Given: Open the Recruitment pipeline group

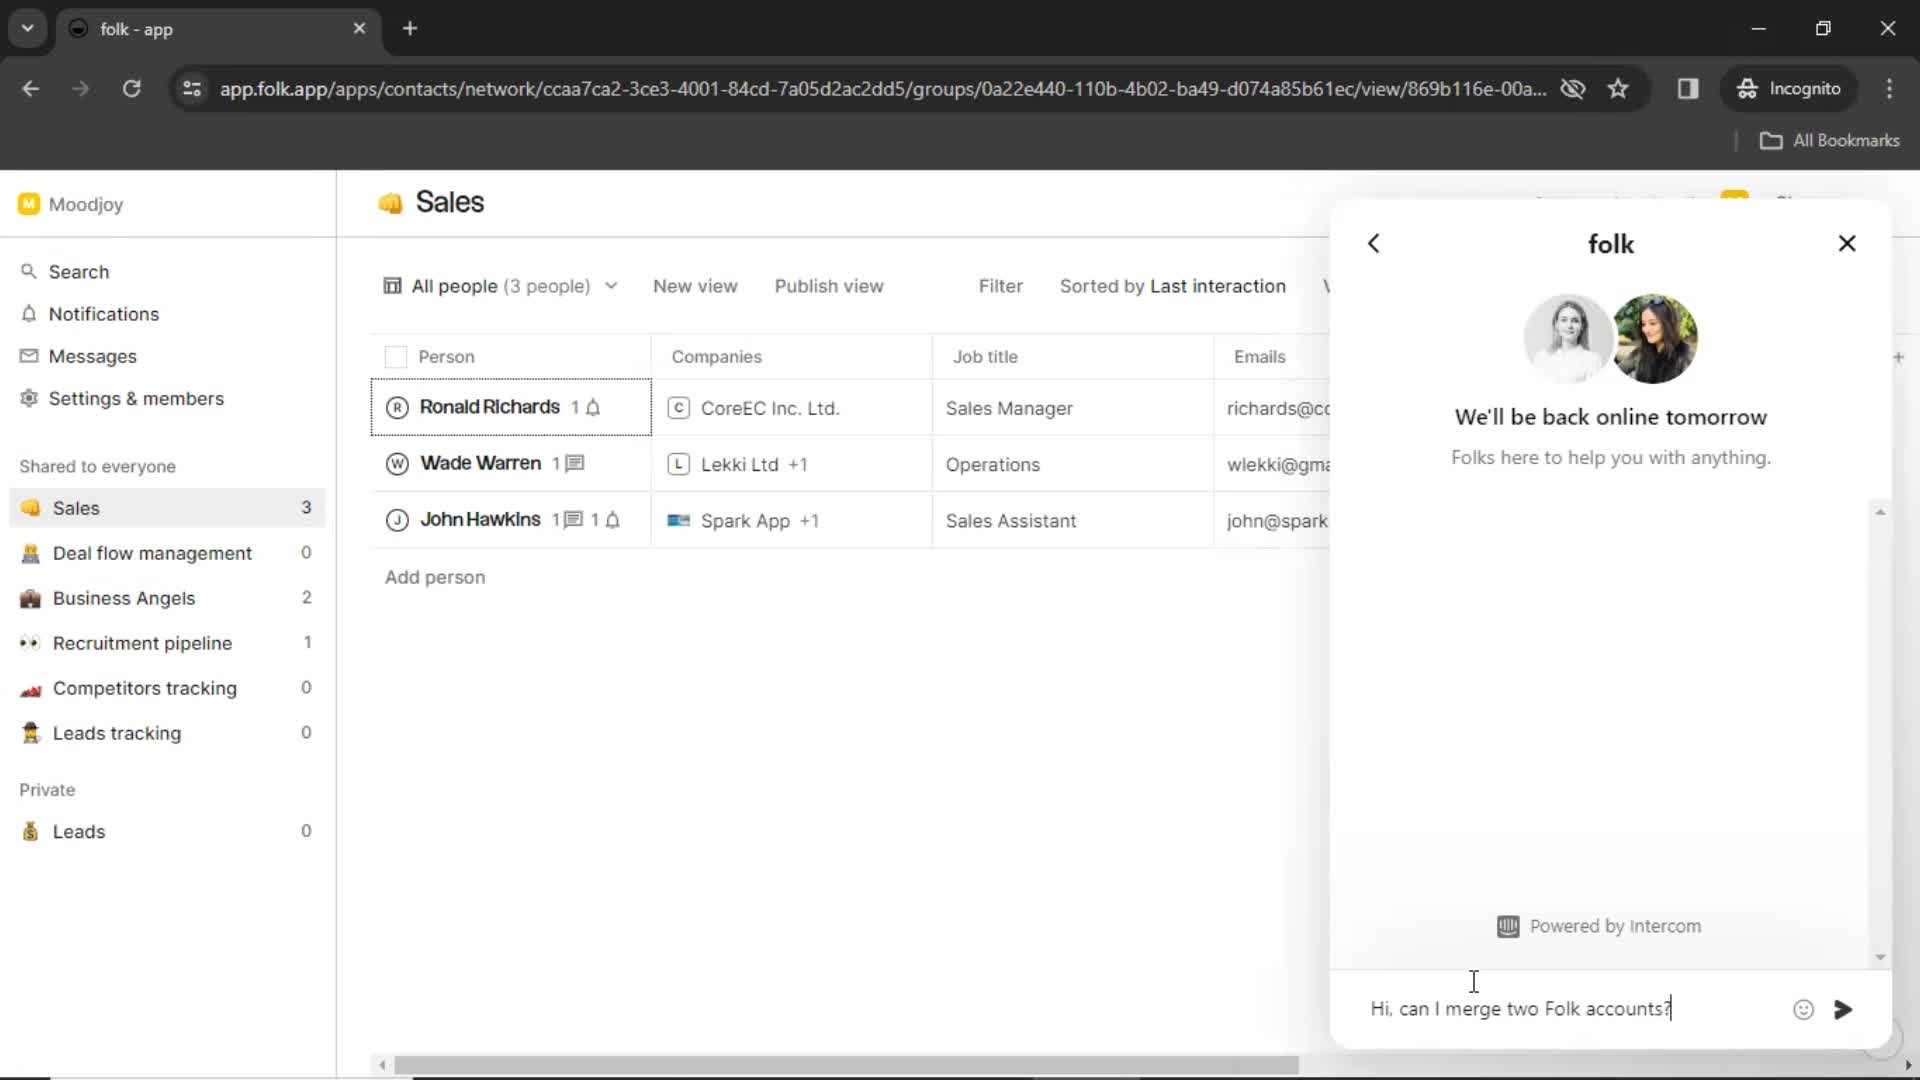Looking at the screenshot, I should tap(167, 643).
